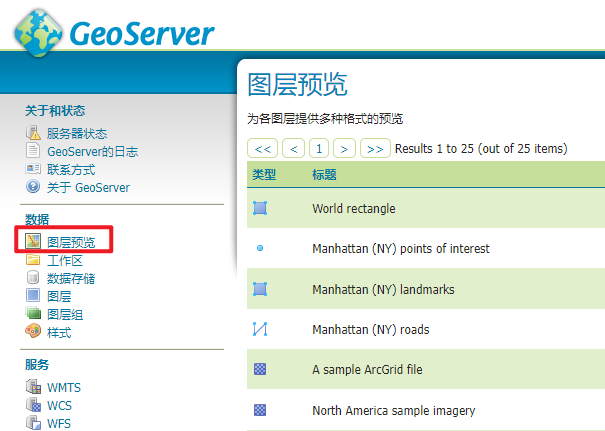Screen dimensions: 605x431
Task: Click the 关于和状态 section heading
Action: pos(55,111)
